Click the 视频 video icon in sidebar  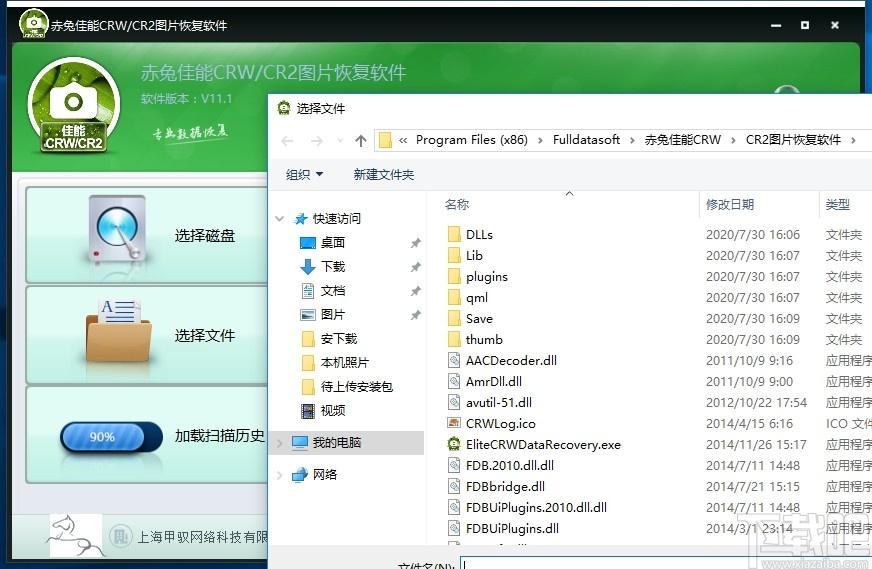click(308, 410)
